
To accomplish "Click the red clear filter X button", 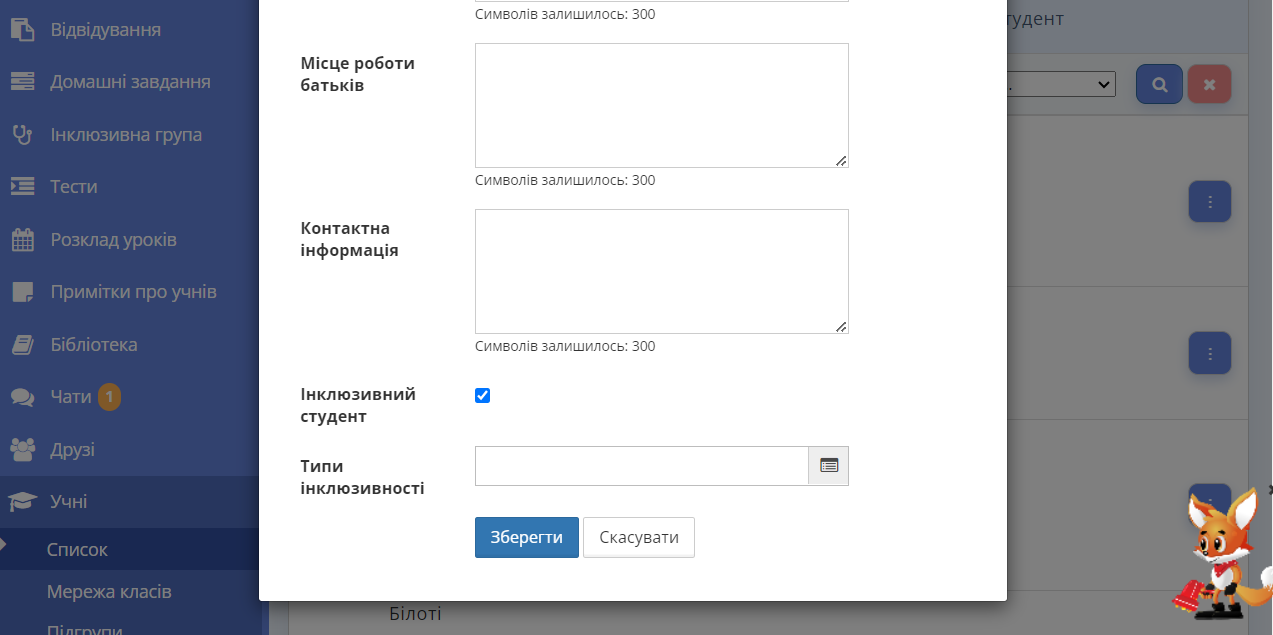I will (1209, 85).
